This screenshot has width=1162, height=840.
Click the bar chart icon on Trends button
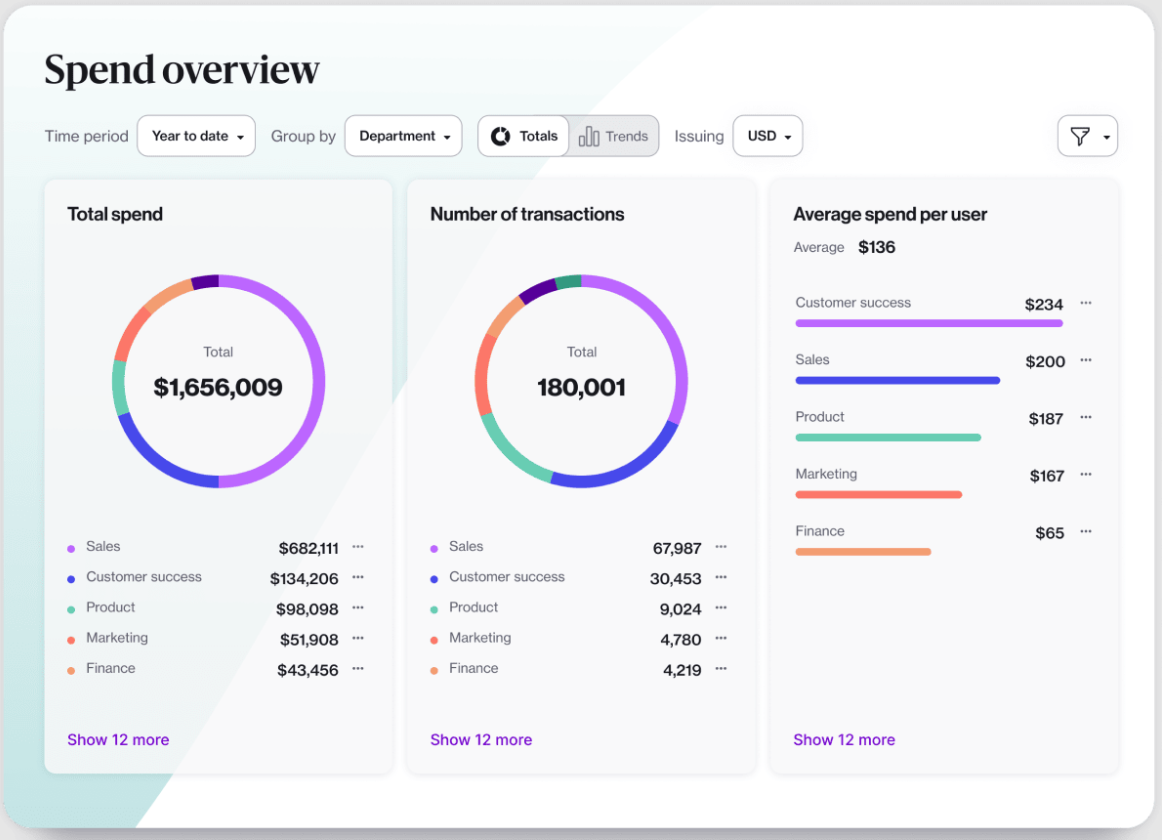coord(590,136)
